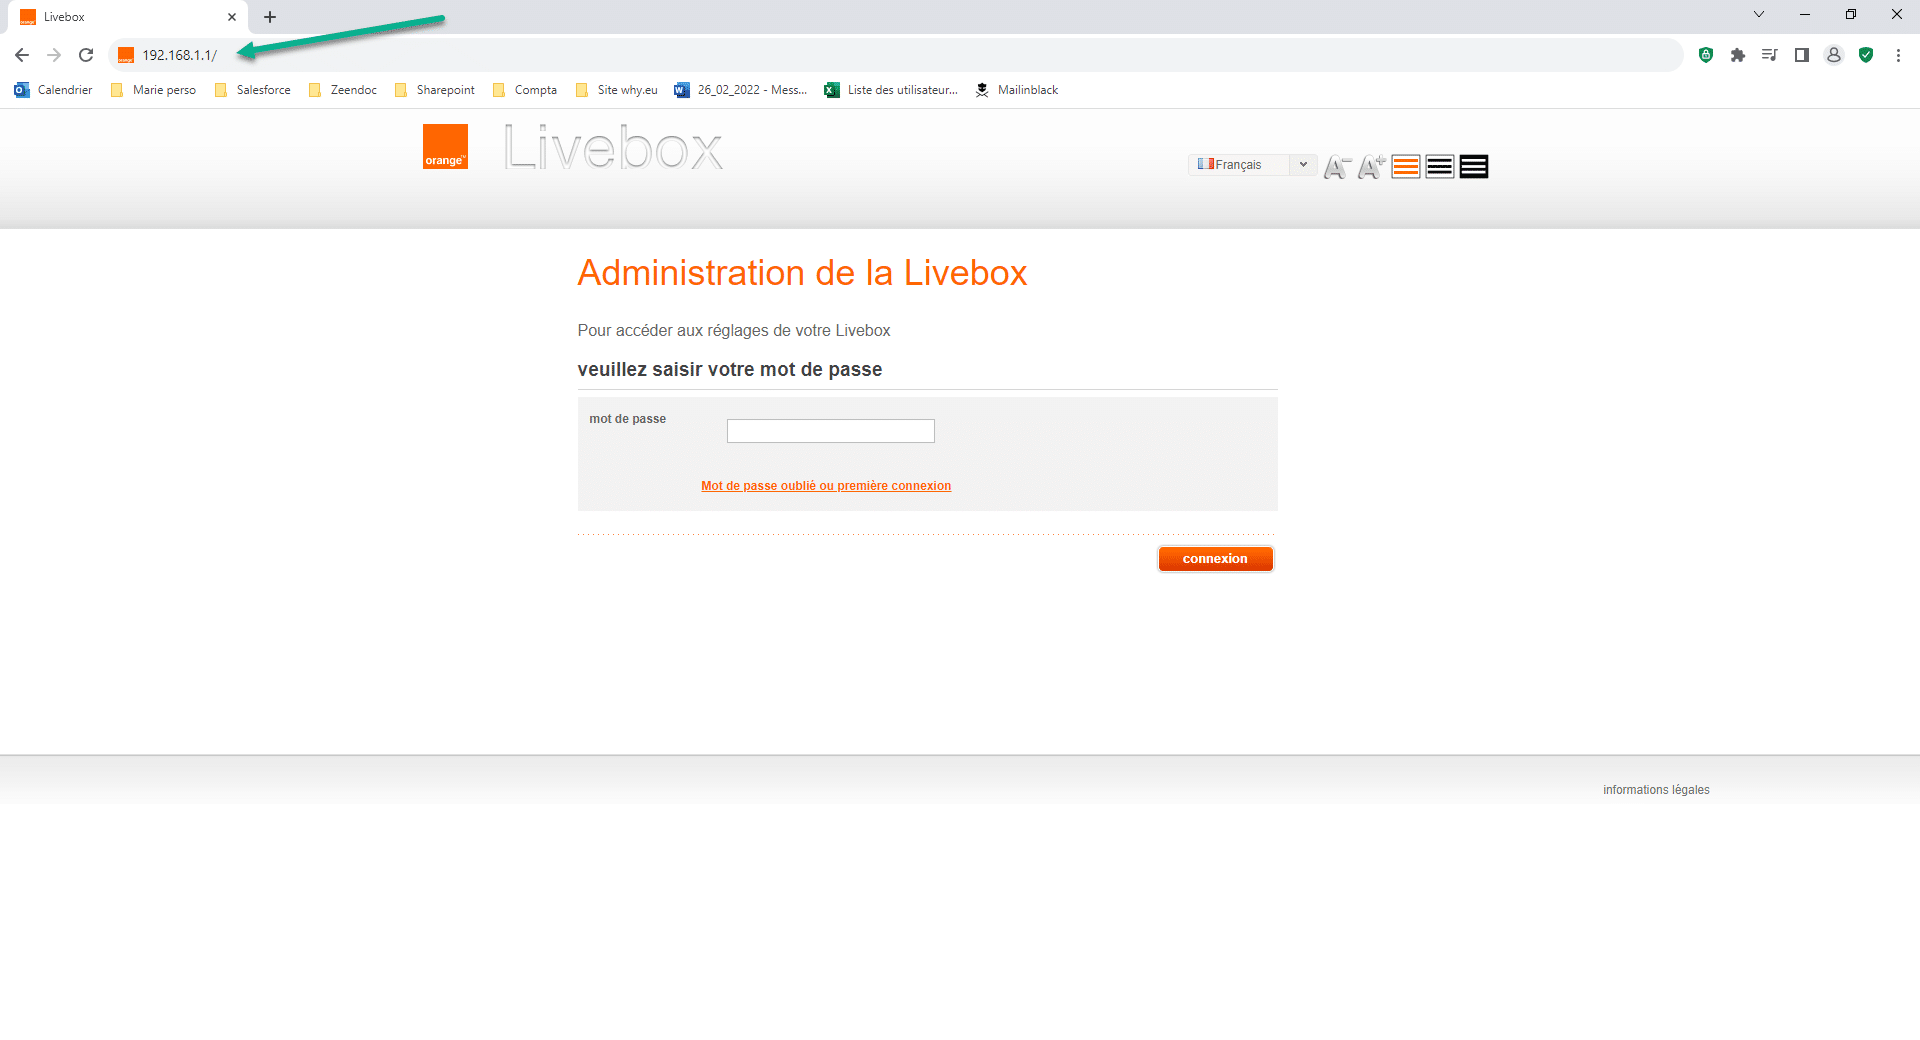Viewport: 1920px width, 1040px height.
Task: Click the orange logo
Action: pos(445,147)
